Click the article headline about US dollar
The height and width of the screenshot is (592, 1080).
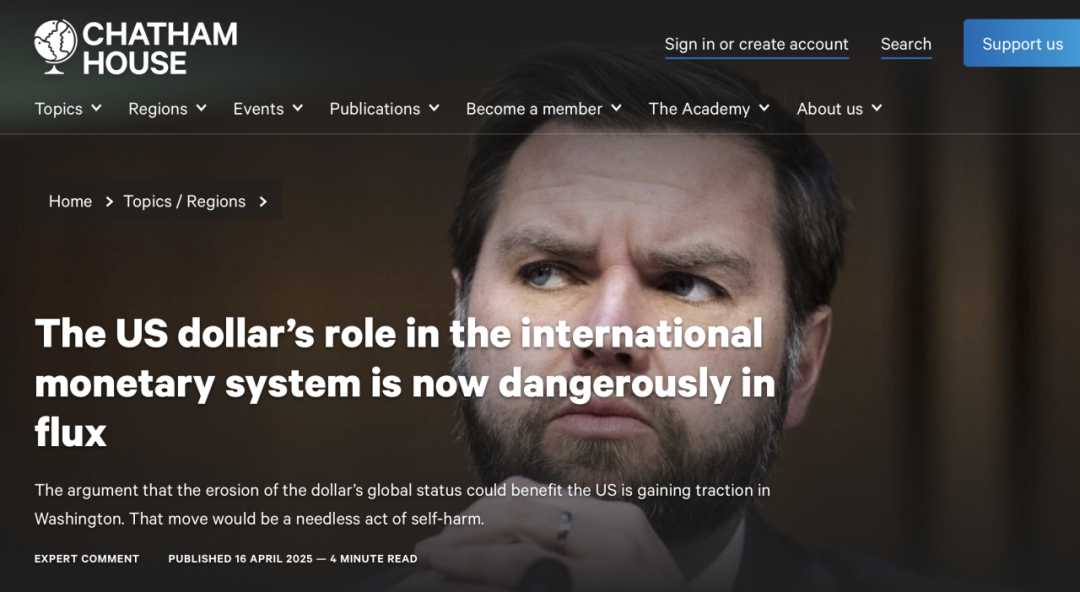(405, 382)
